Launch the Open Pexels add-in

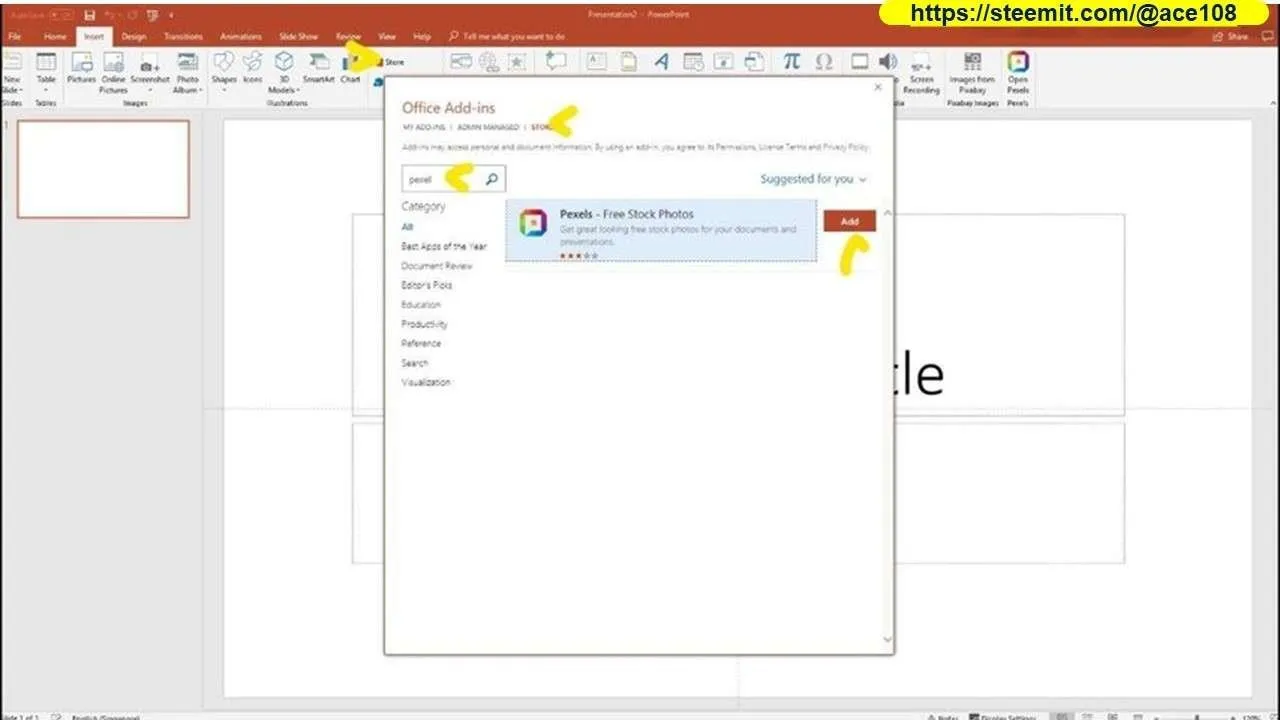coord(1018,72)
